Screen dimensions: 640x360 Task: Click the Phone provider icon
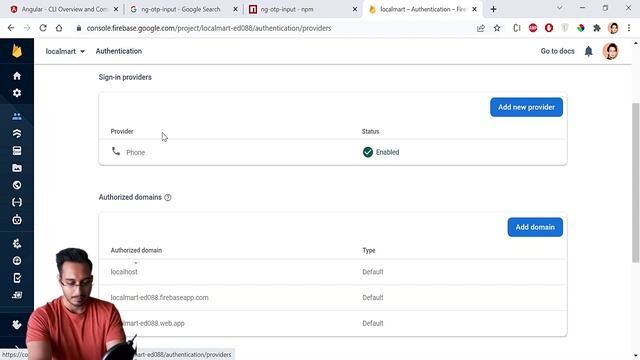point(116,151)
